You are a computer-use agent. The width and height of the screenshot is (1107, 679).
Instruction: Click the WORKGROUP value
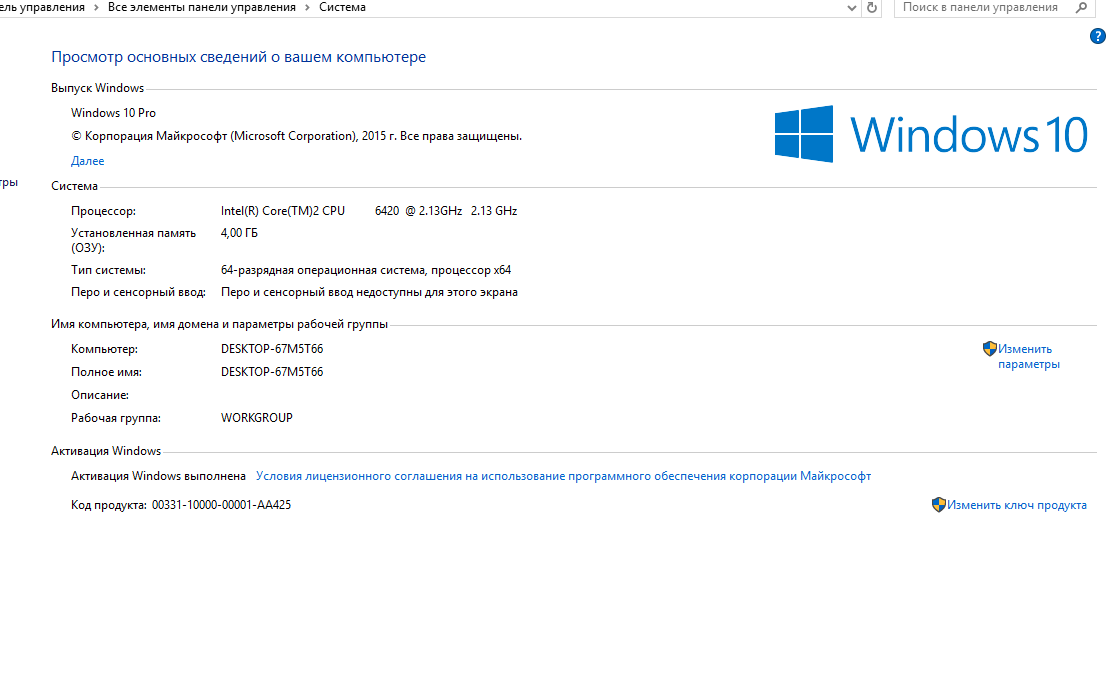pyautogui.click(x=256, y=418)
